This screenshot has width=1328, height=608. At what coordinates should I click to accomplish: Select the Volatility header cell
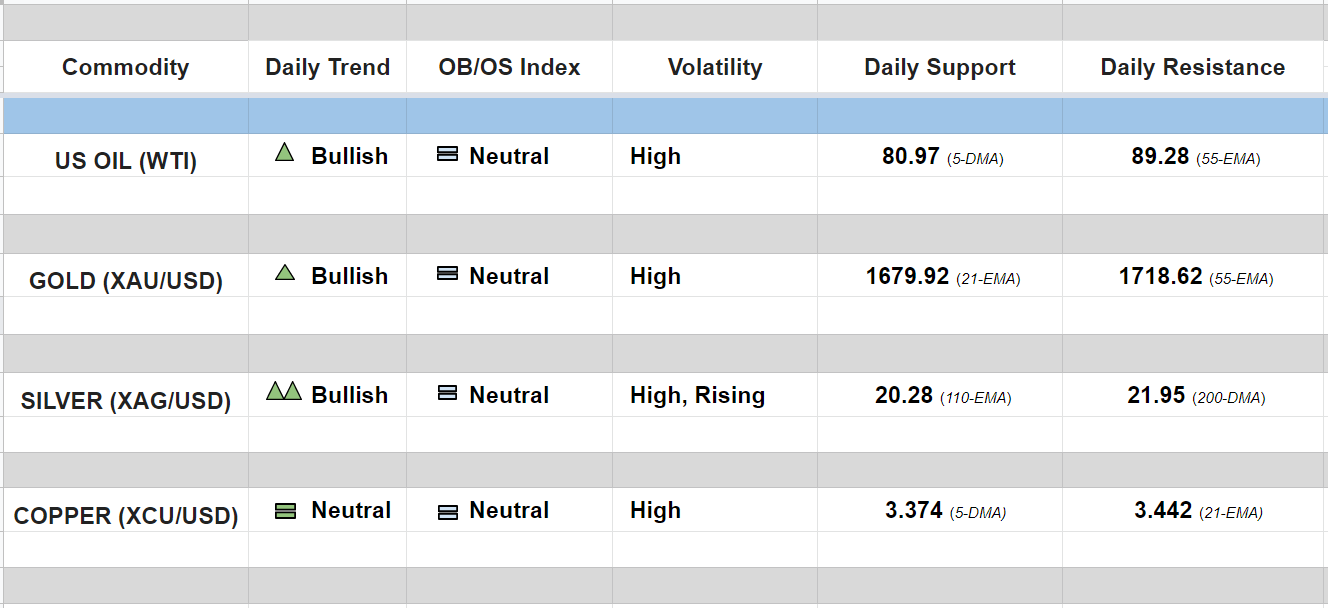pos(714,68)
